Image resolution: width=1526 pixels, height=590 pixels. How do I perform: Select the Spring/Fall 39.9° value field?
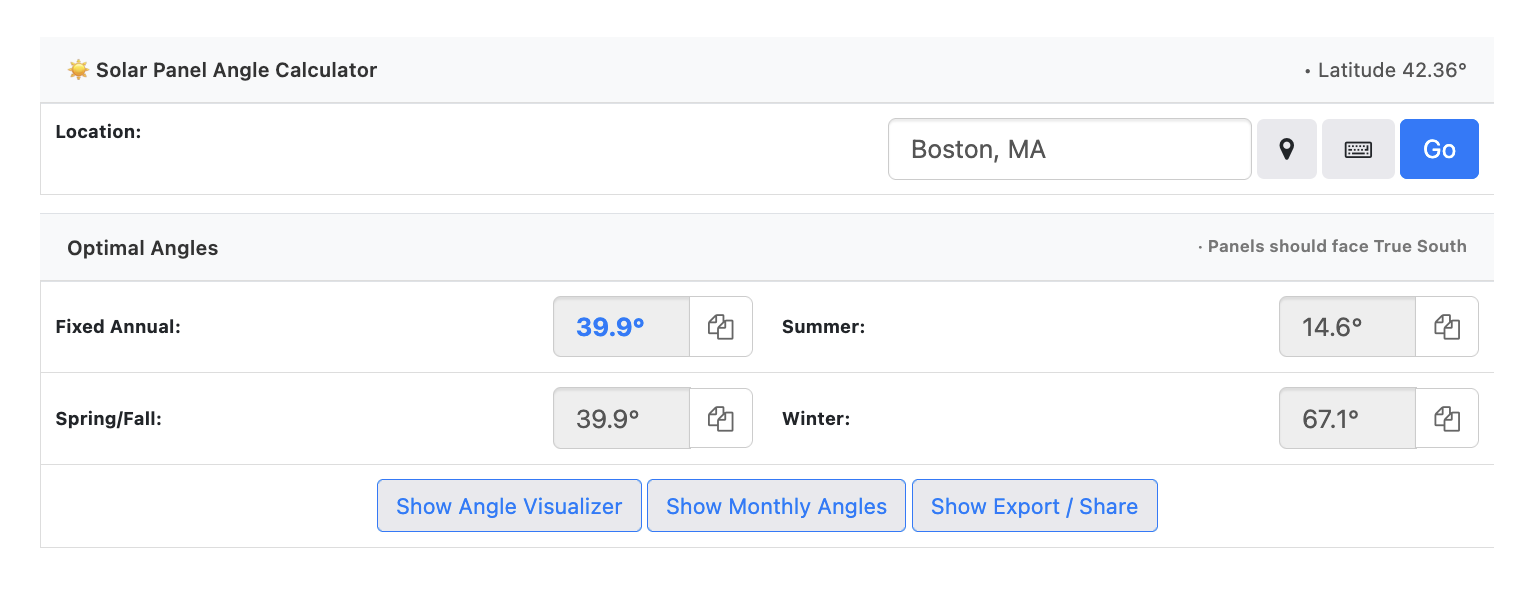[621, 419]
